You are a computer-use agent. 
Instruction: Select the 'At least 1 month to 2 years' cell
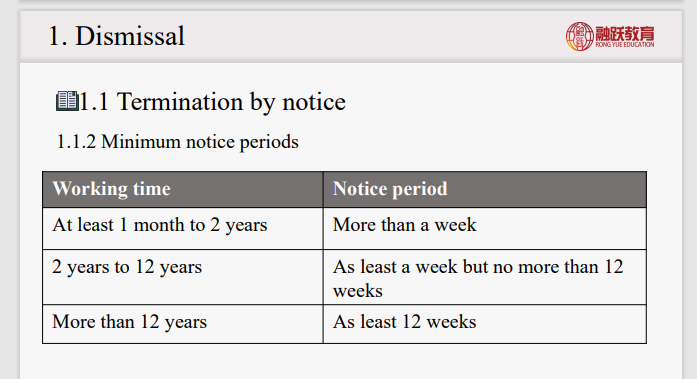pyautogui.click(x=183, y=228)
